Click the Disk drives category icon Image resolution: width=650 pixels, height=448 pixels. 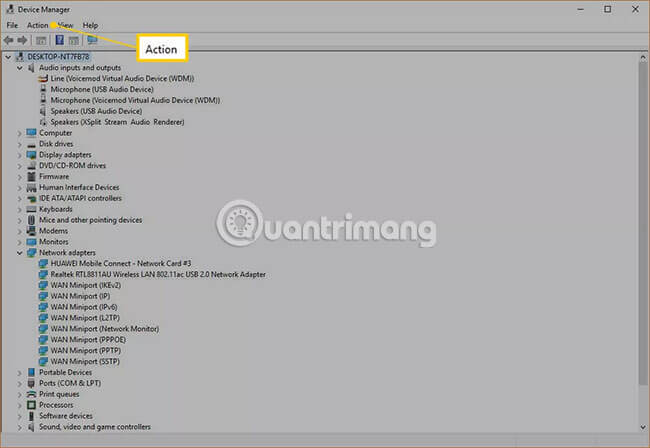point(31,144)
